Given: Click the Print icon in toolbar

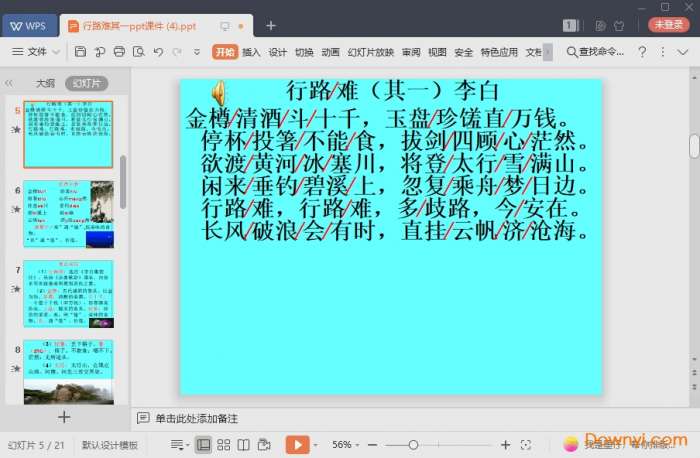Looking at the screenshot, I should (x=120, y=51).
